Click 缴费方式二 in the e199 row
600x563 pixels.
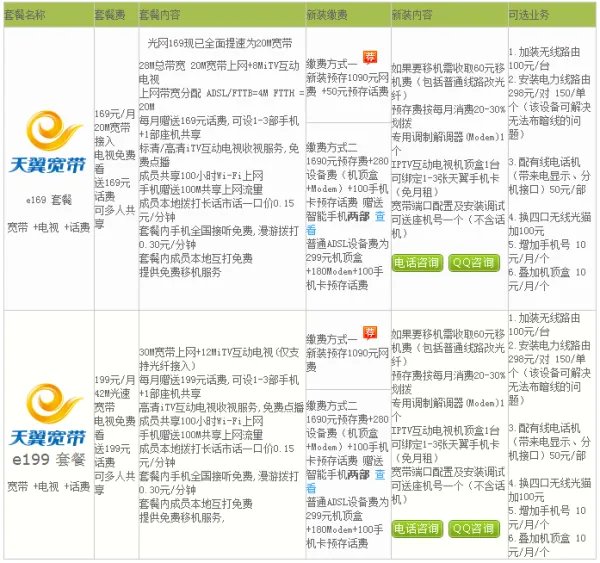(x=331, y=406)
